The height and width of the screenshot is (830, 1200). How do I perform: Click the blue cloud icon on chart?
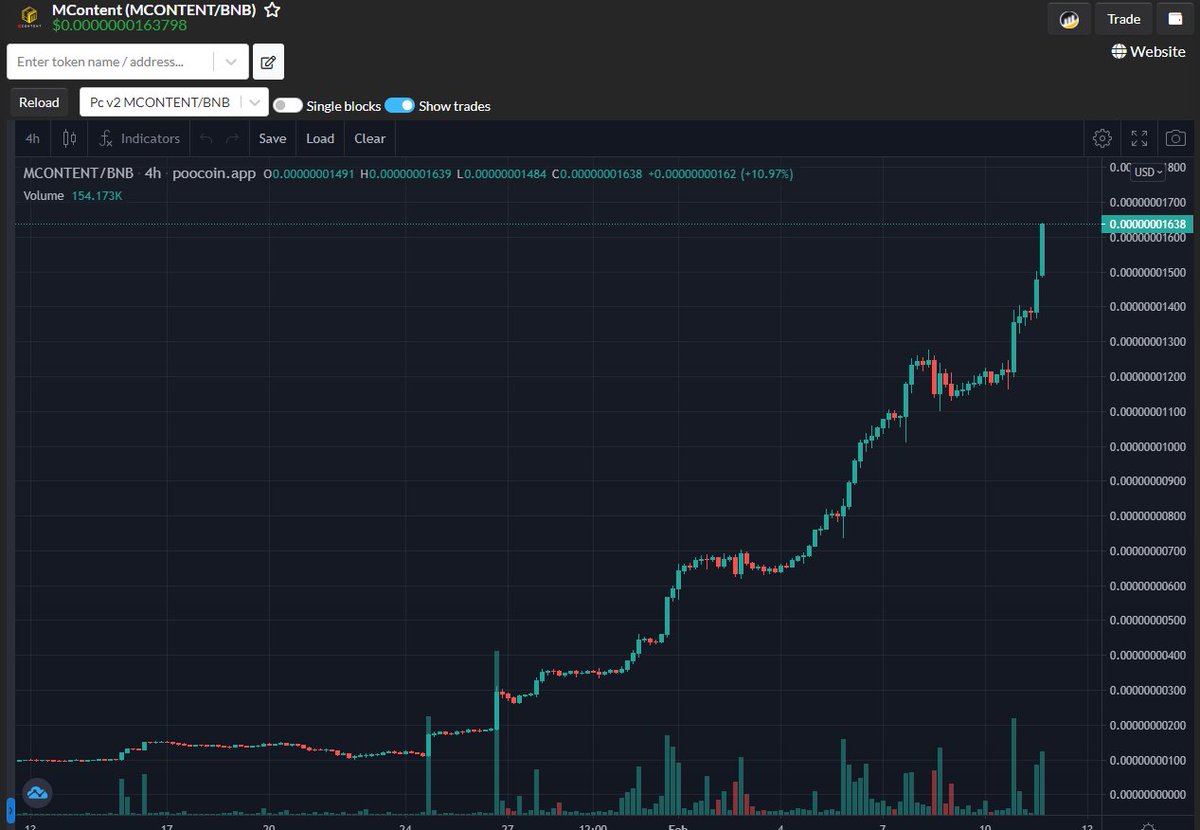tap(38, 793)
